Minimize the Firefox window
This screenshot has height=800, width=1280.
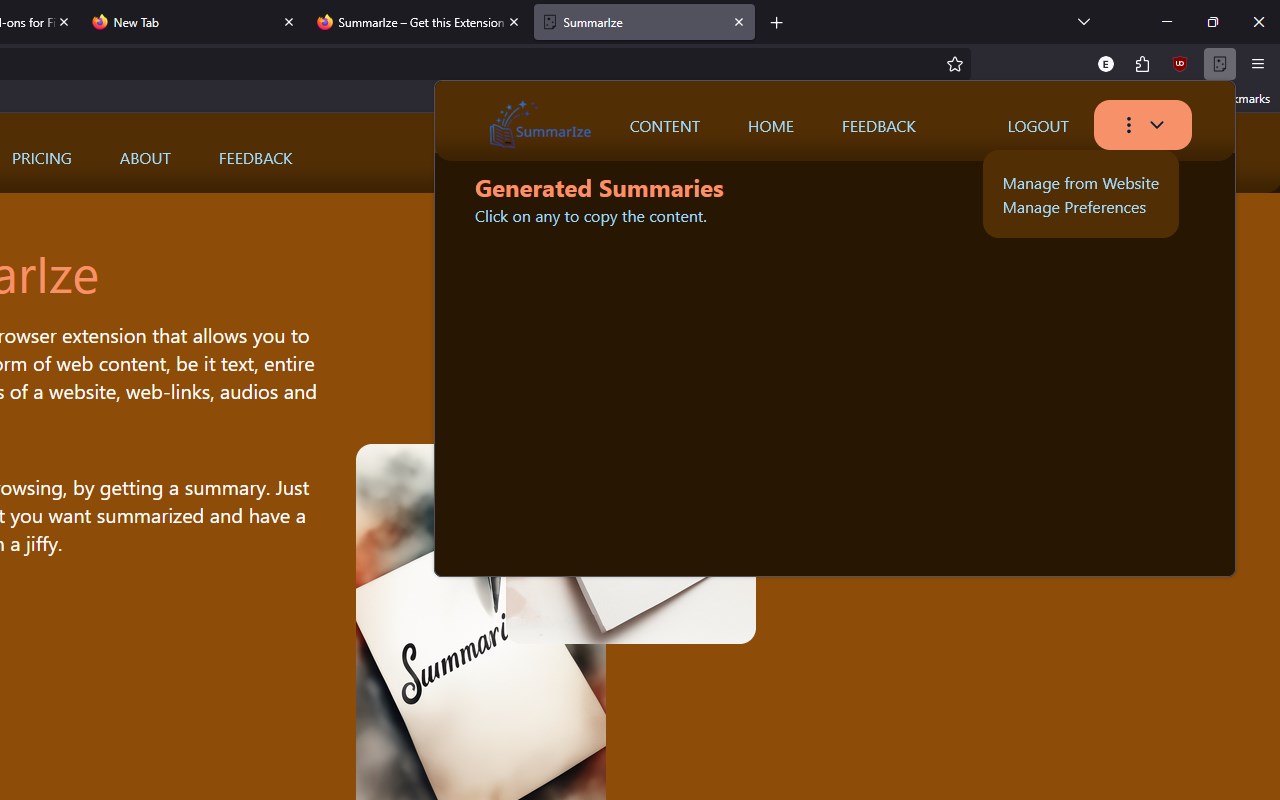[1166, 22]
